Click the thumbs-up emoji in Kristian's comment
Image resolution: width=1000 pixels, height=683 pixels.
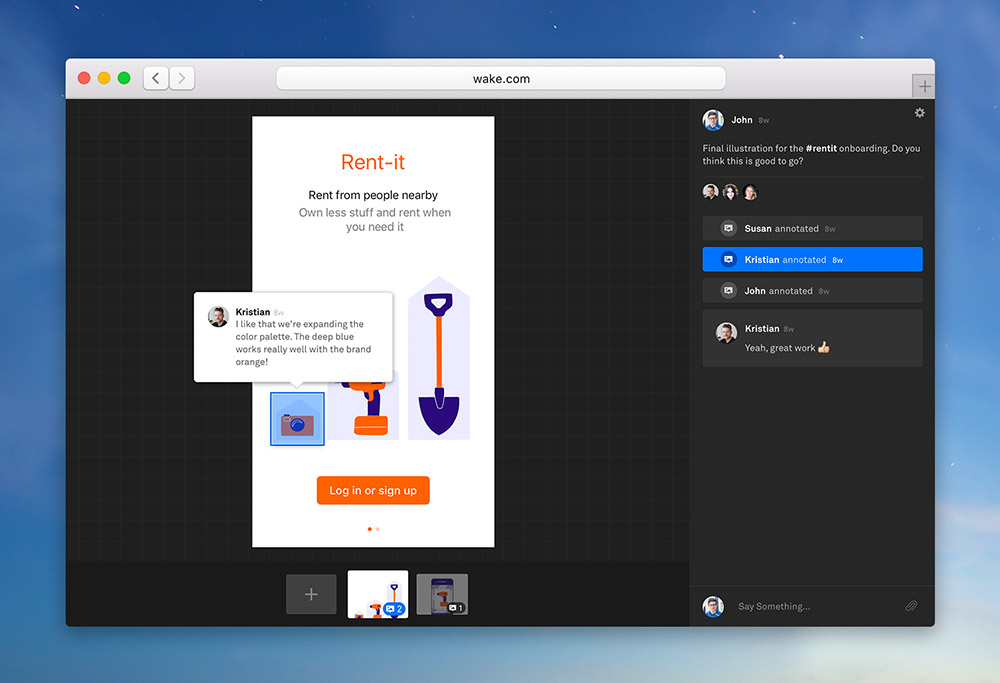(824, 347)
